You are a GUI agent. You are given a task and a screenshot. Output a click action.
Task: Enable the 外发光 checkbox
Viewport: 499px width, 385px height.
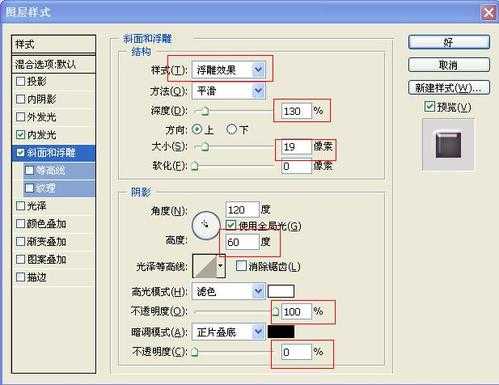[x=21, y=117]
